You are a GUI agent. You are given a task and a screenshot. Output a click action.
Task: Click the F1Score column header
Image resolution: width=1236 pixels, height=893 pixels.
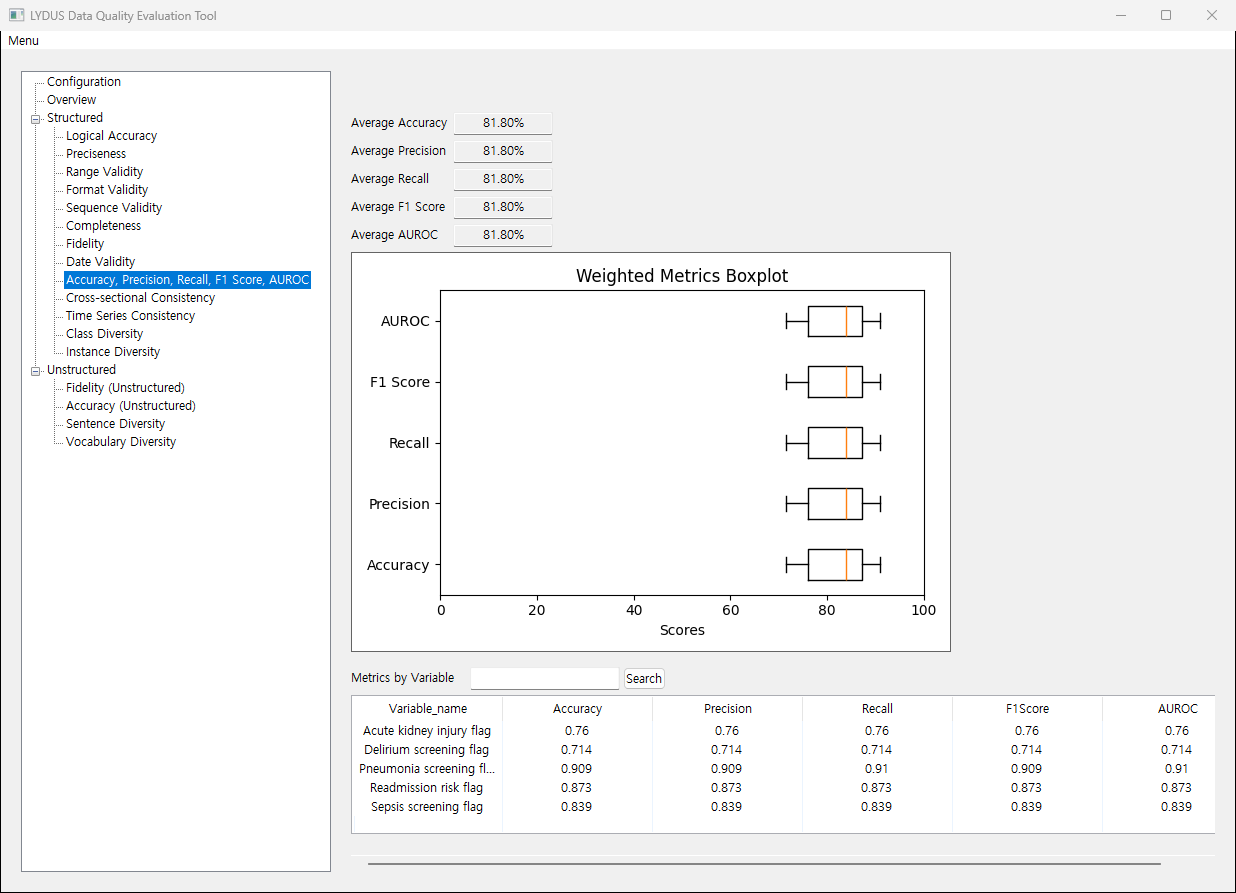coord(1028,709)
